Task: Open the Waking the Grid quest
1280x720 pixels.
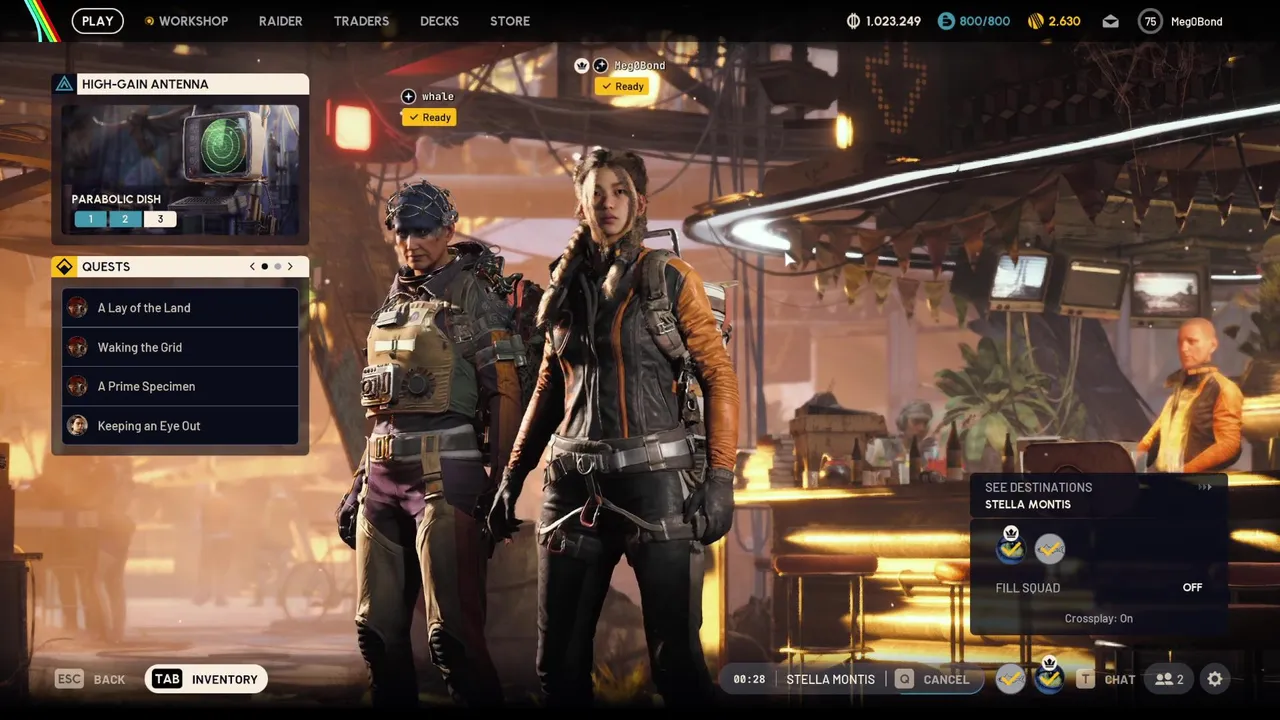Action: pyautogui.click(x=180, y=347)
